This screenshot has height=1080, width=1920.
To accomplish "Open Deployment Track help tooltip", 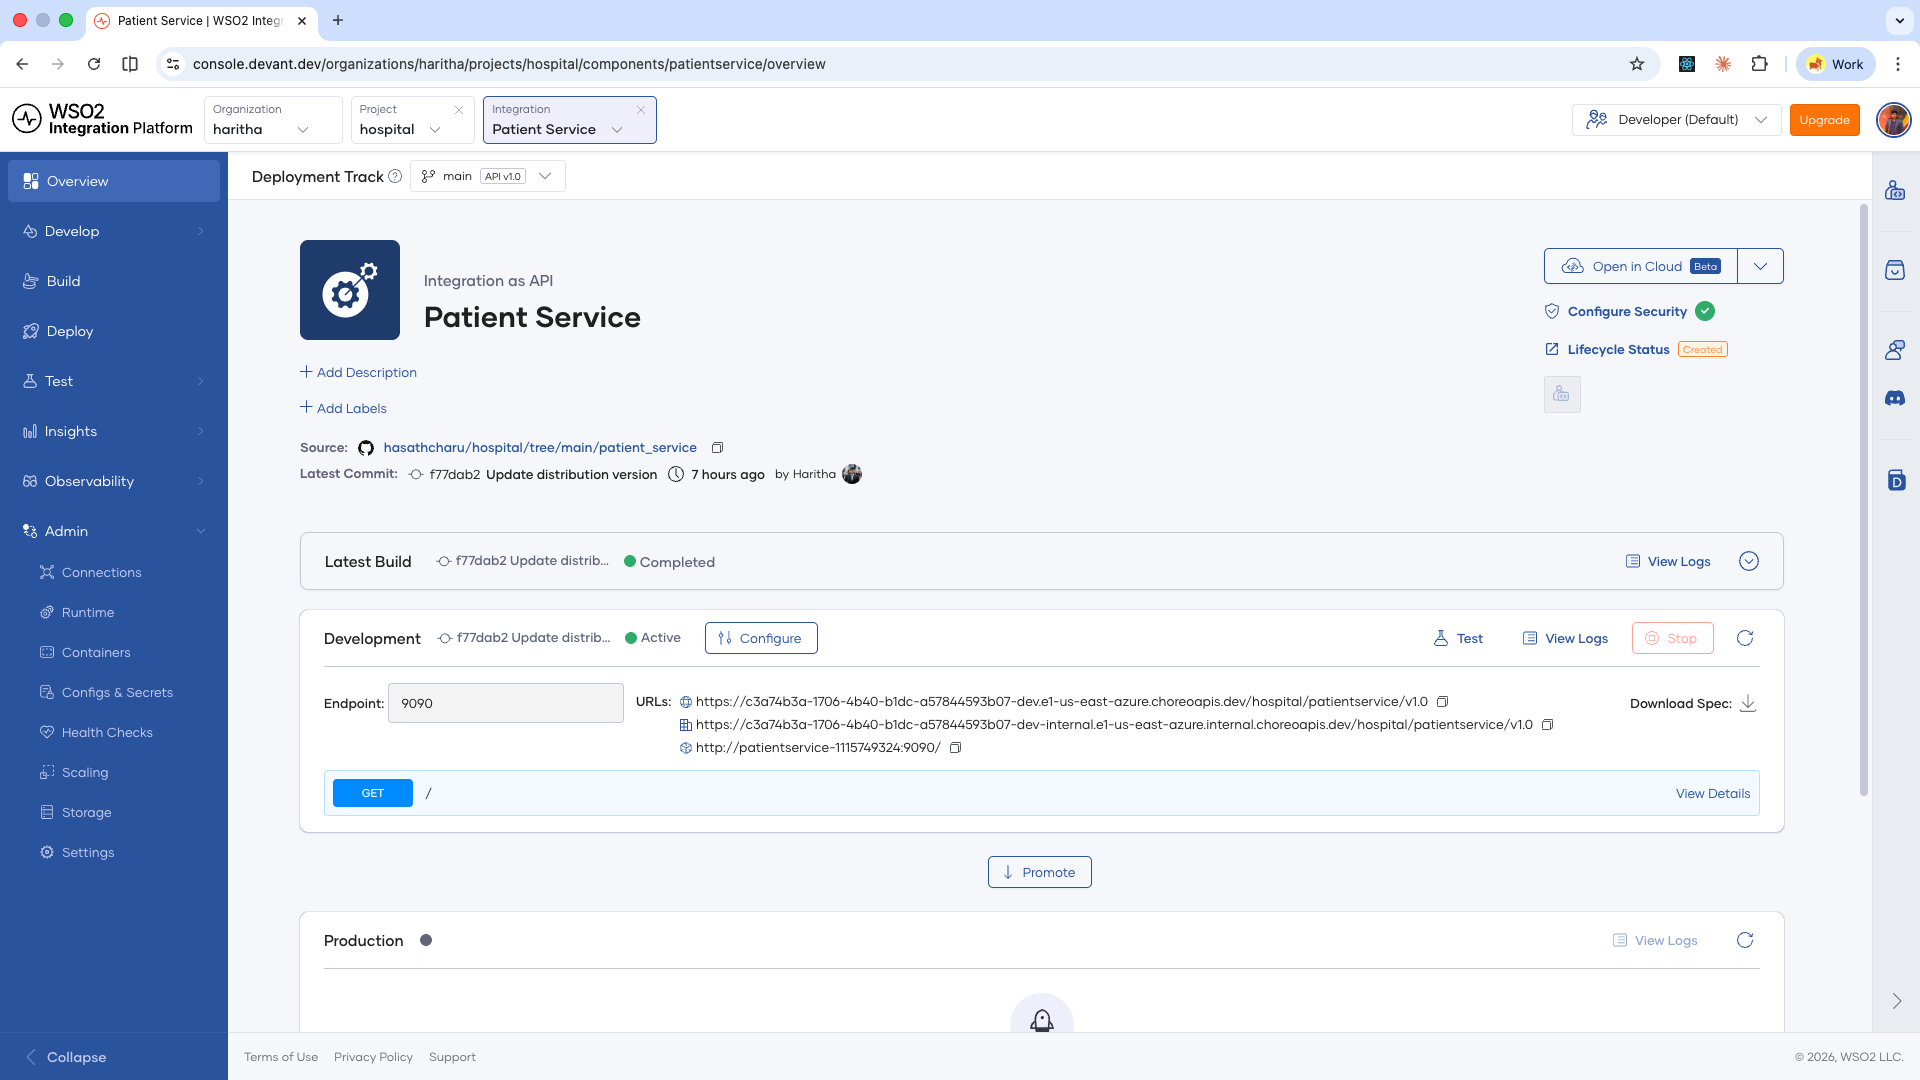I will click(395, 176).
